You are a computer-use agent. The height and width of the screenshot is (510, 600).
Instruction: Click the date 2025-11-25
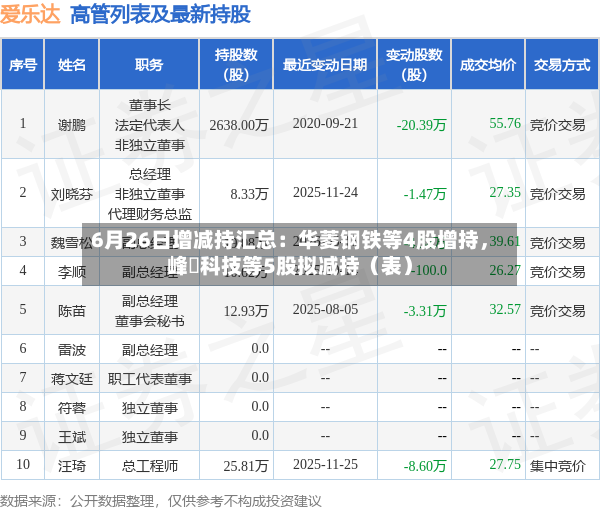pyautogui.click(x=325, y=464)
